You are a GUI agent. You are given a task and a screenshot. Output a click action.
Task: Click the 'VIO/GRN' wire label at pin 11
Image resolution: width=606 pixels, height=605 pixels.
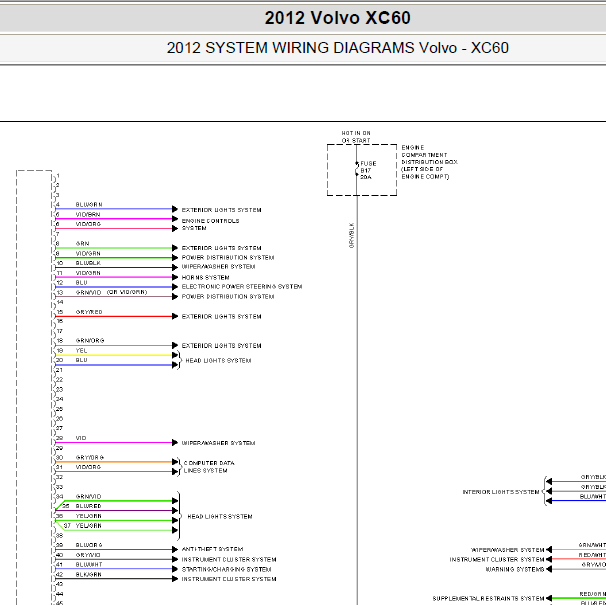click(x=88, y=273)
